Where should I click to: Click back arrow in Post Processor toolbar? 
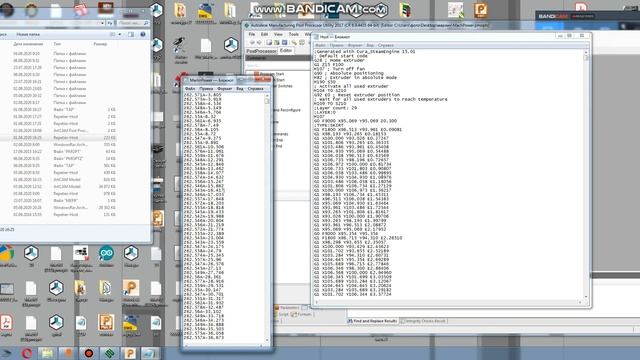[252, 42]
